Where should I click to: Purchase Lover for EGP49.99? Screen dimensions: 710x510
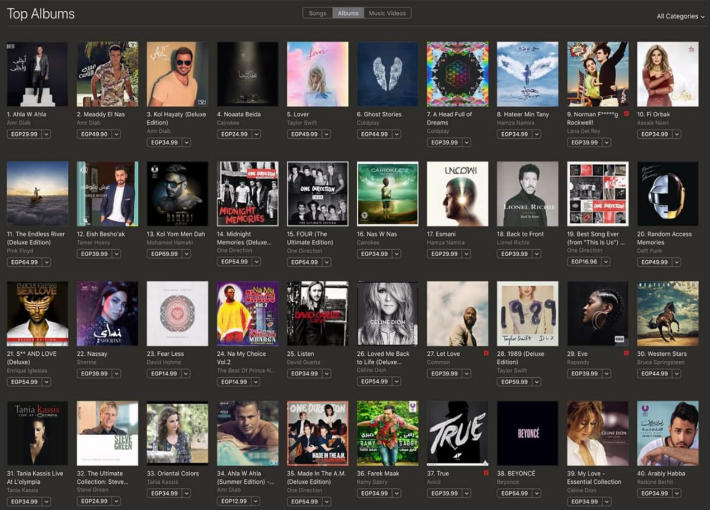coord(304,134)
